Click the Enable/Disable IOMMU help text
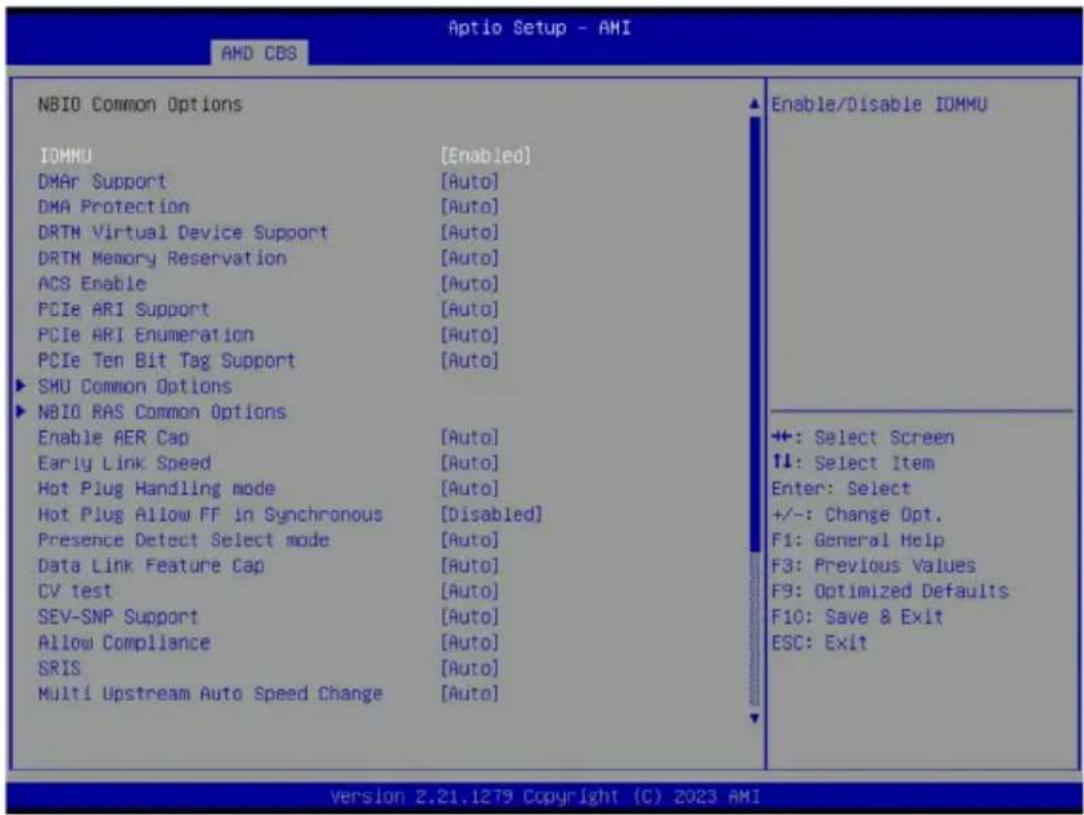1084x815 pixels. tap(879, 104)
